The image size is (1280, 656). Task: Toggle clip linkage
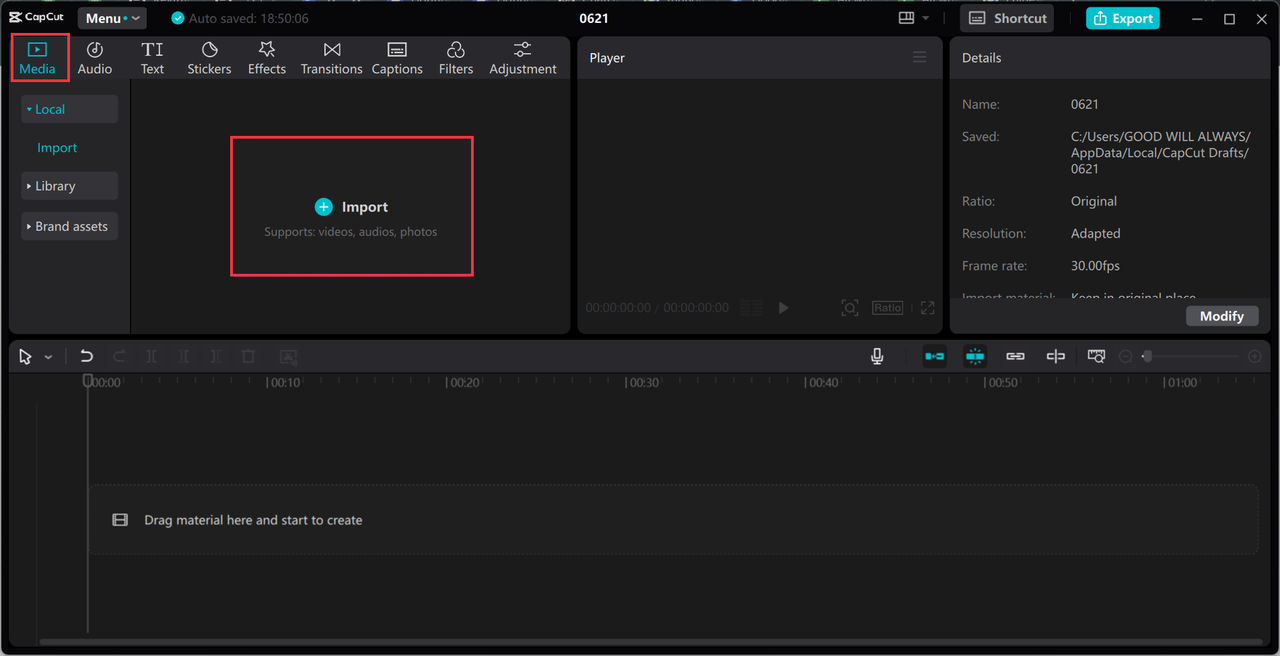coord(1015,356)
